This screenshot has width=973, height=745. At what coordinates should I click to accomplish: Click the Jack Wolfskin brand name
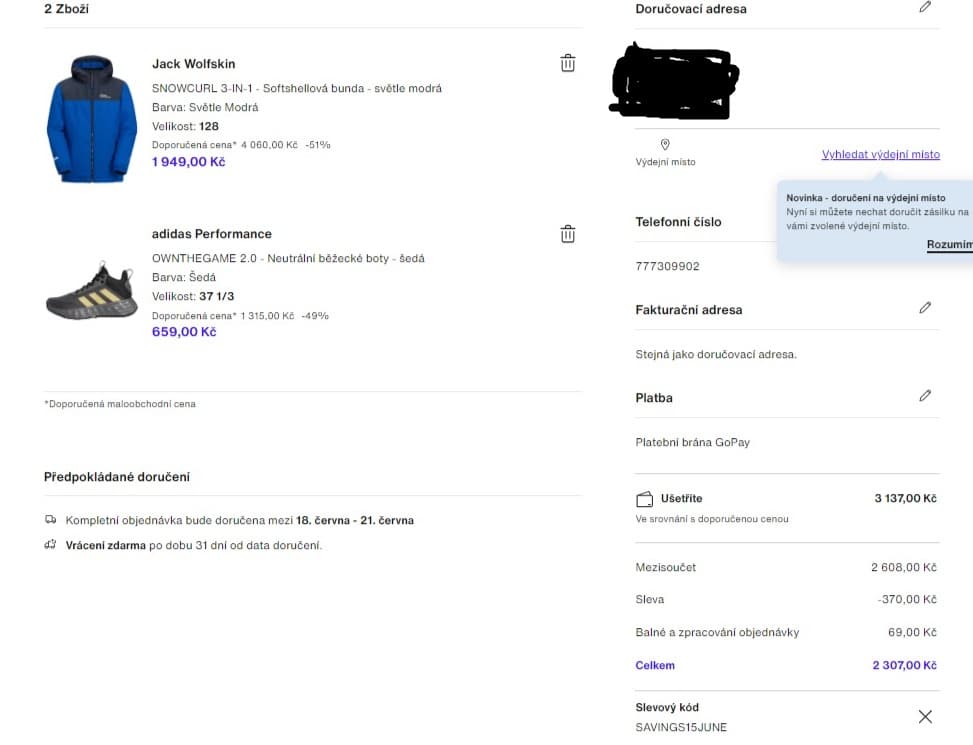pyautogui.click(x=194, y=64)
